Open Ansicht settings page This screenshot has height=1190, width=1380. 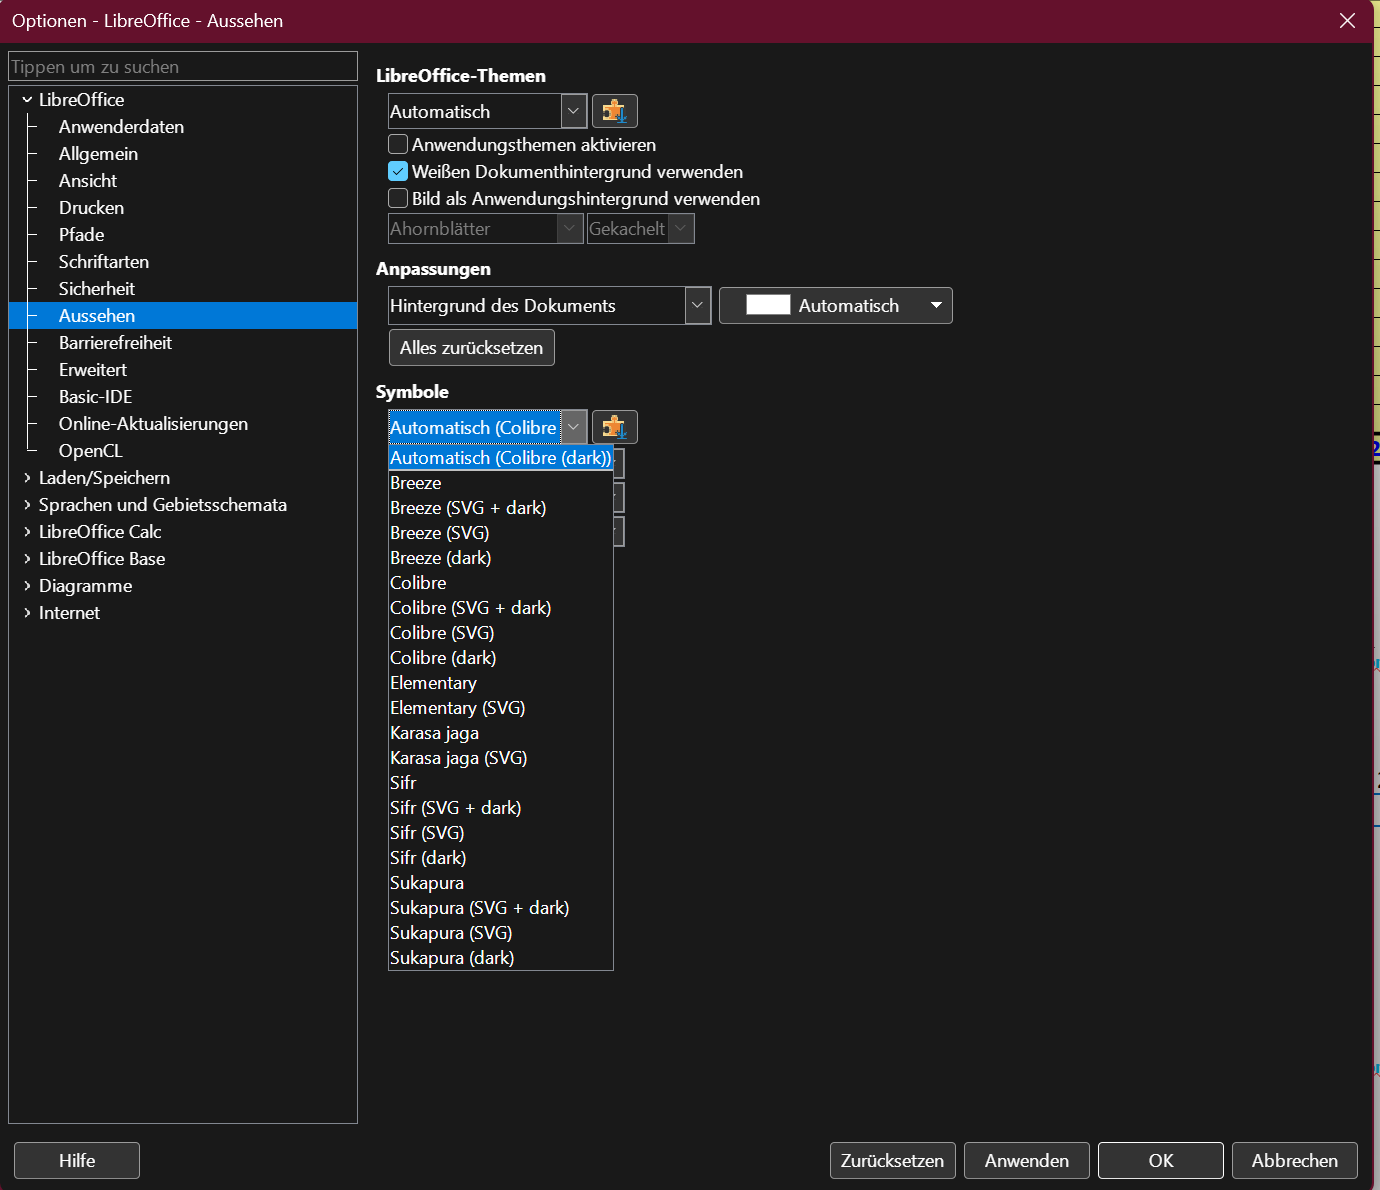[x=88, y=181]
